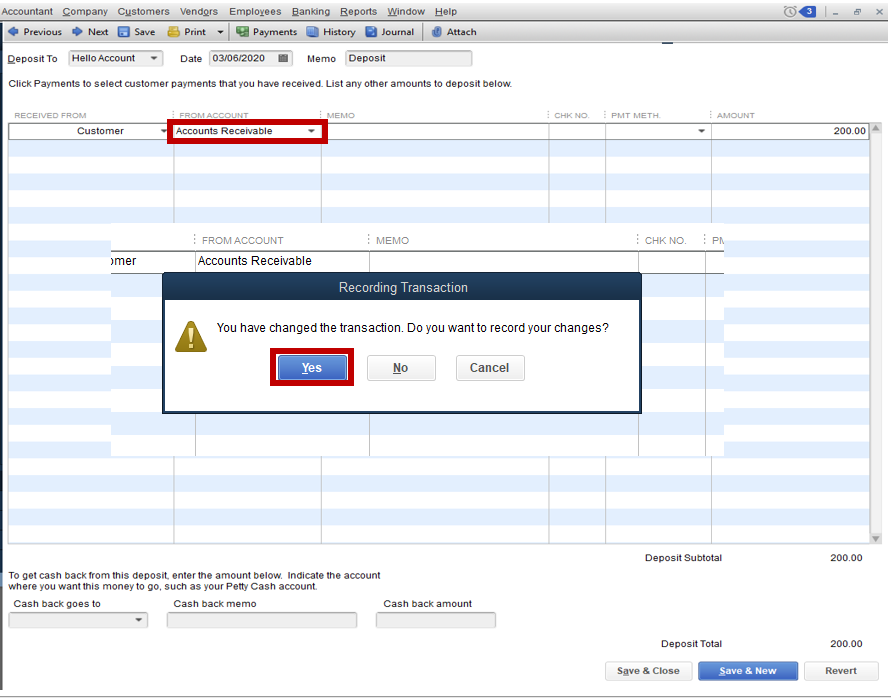Viewport: 891px width, 698px height.
Task: Open the Reports menu
Action: [359, 11]
